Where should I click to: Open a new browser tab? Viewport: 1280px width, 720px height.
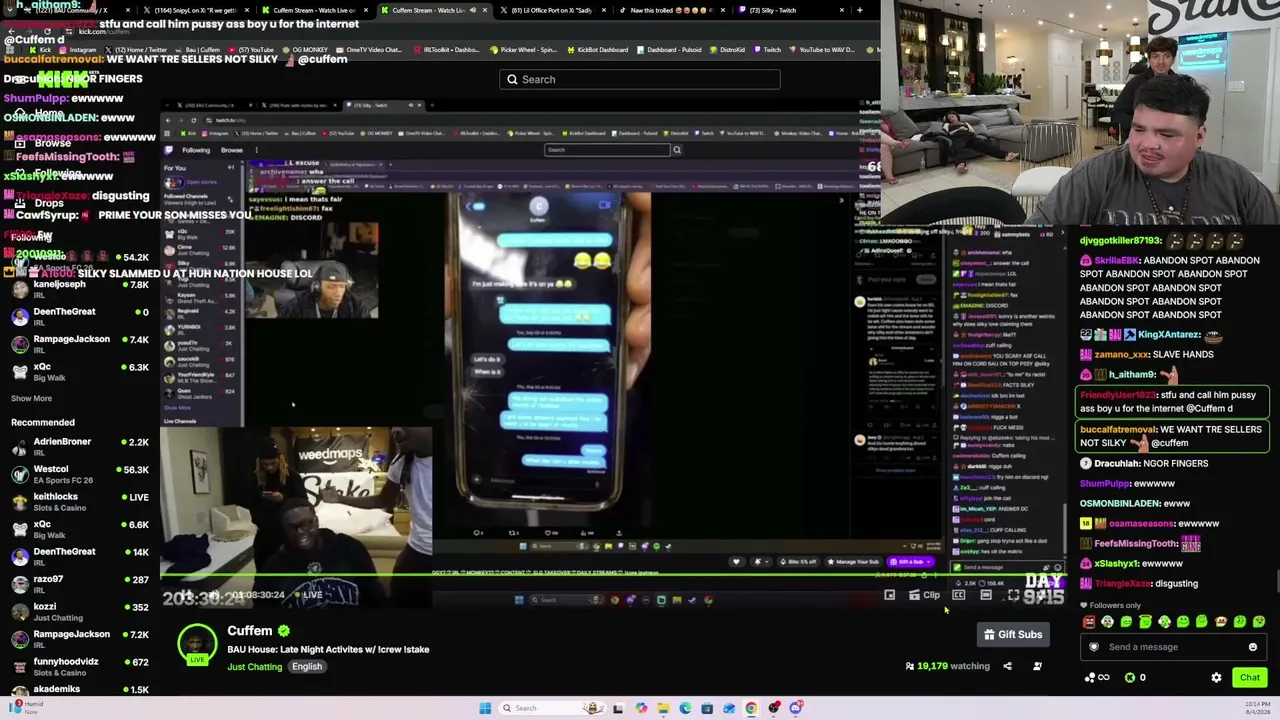tap(859, 10)
